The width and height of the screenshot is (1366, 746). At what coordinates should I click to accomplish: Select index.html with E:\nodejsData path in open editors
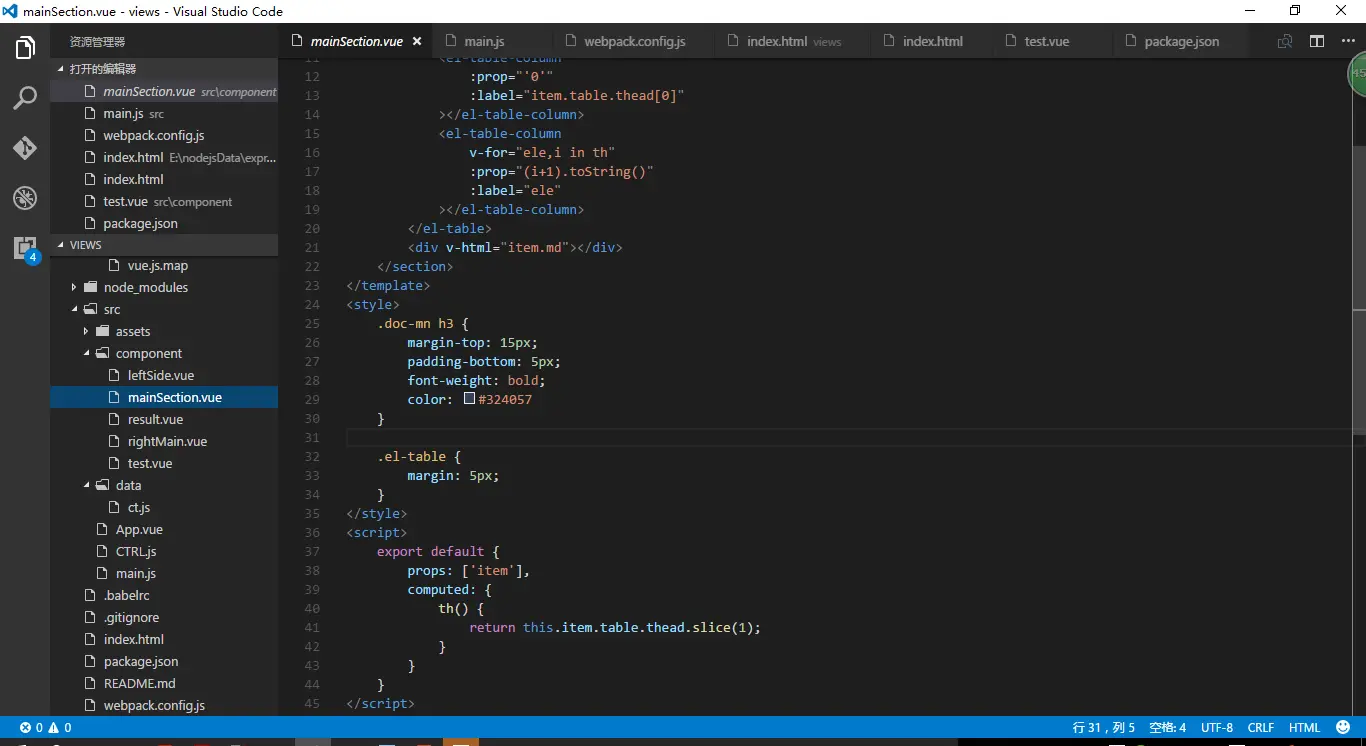[x=164, y=157]
